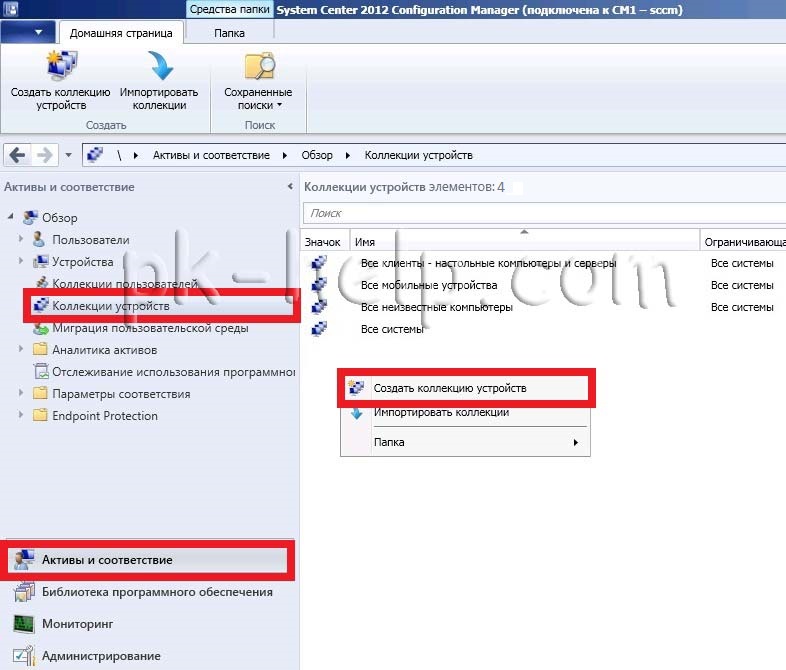Click icon of Все системы collection row
Viewport: 786px width, 670px height.
tap(319, 329)
